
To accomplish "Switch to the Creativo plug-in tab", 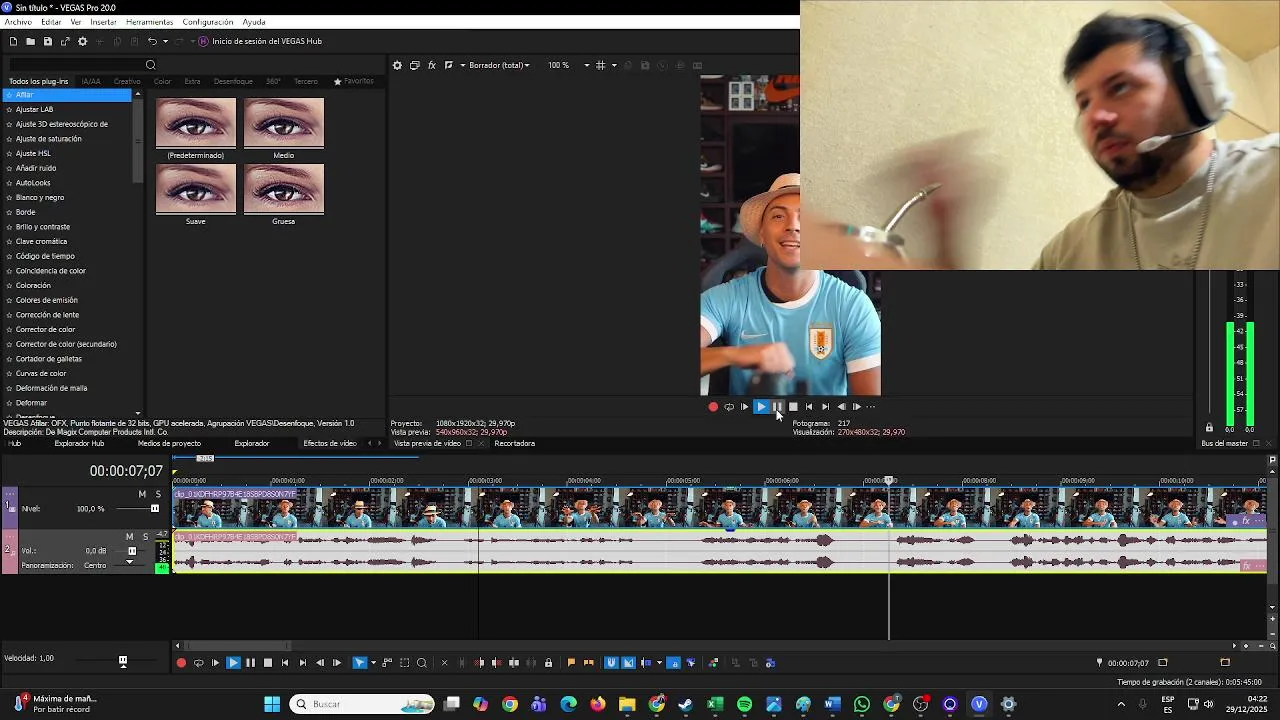I will click(x=127, y=81).
